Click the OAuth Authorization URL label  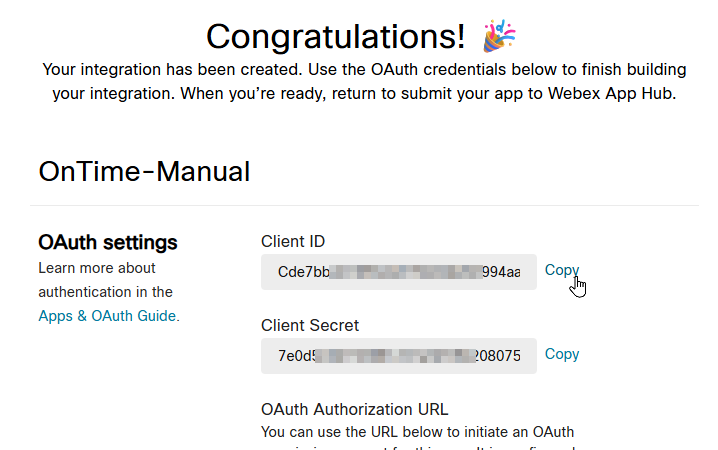tap(354, 409)
